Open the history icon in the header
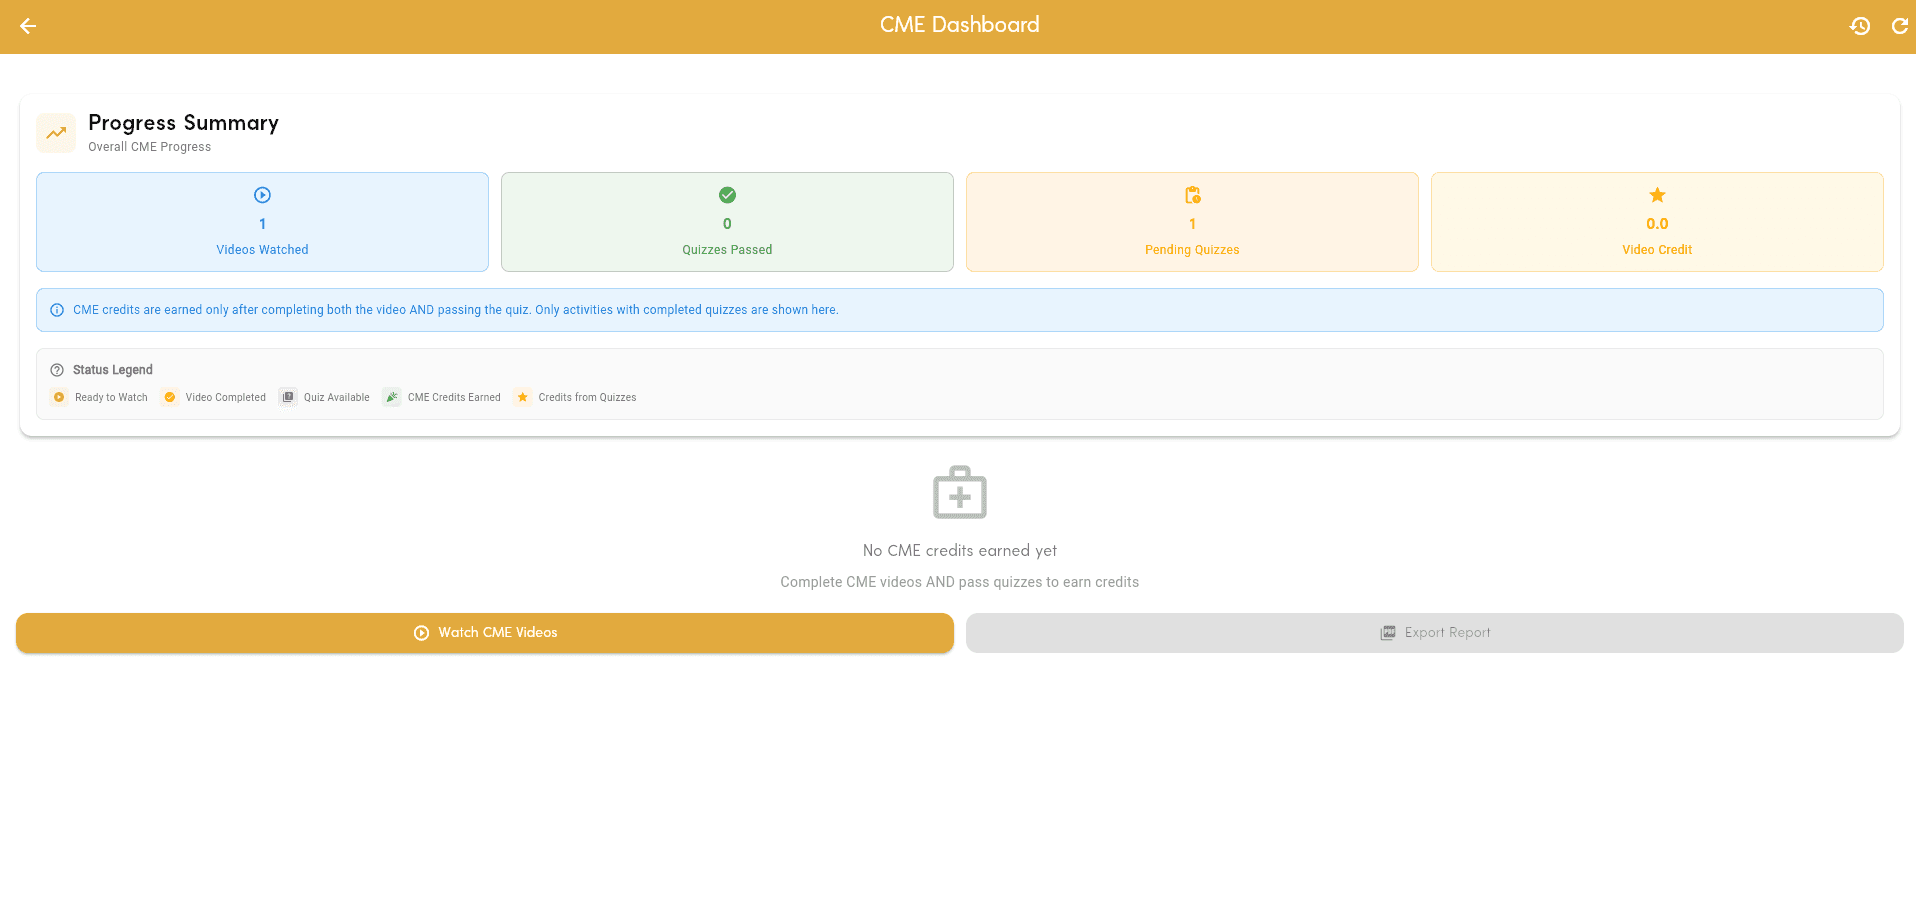1916x908 pixels. click(x=1860, y=26)
